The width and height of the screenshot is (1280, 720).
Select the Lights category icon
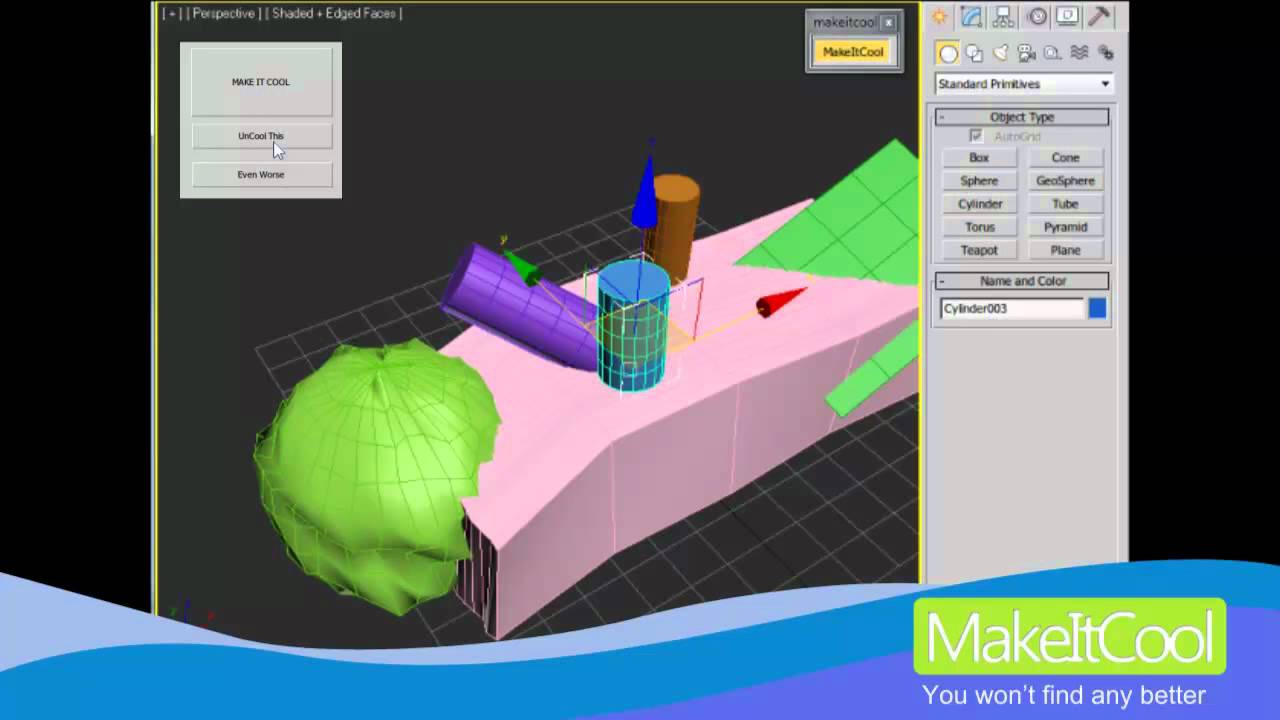(1001, 53)
